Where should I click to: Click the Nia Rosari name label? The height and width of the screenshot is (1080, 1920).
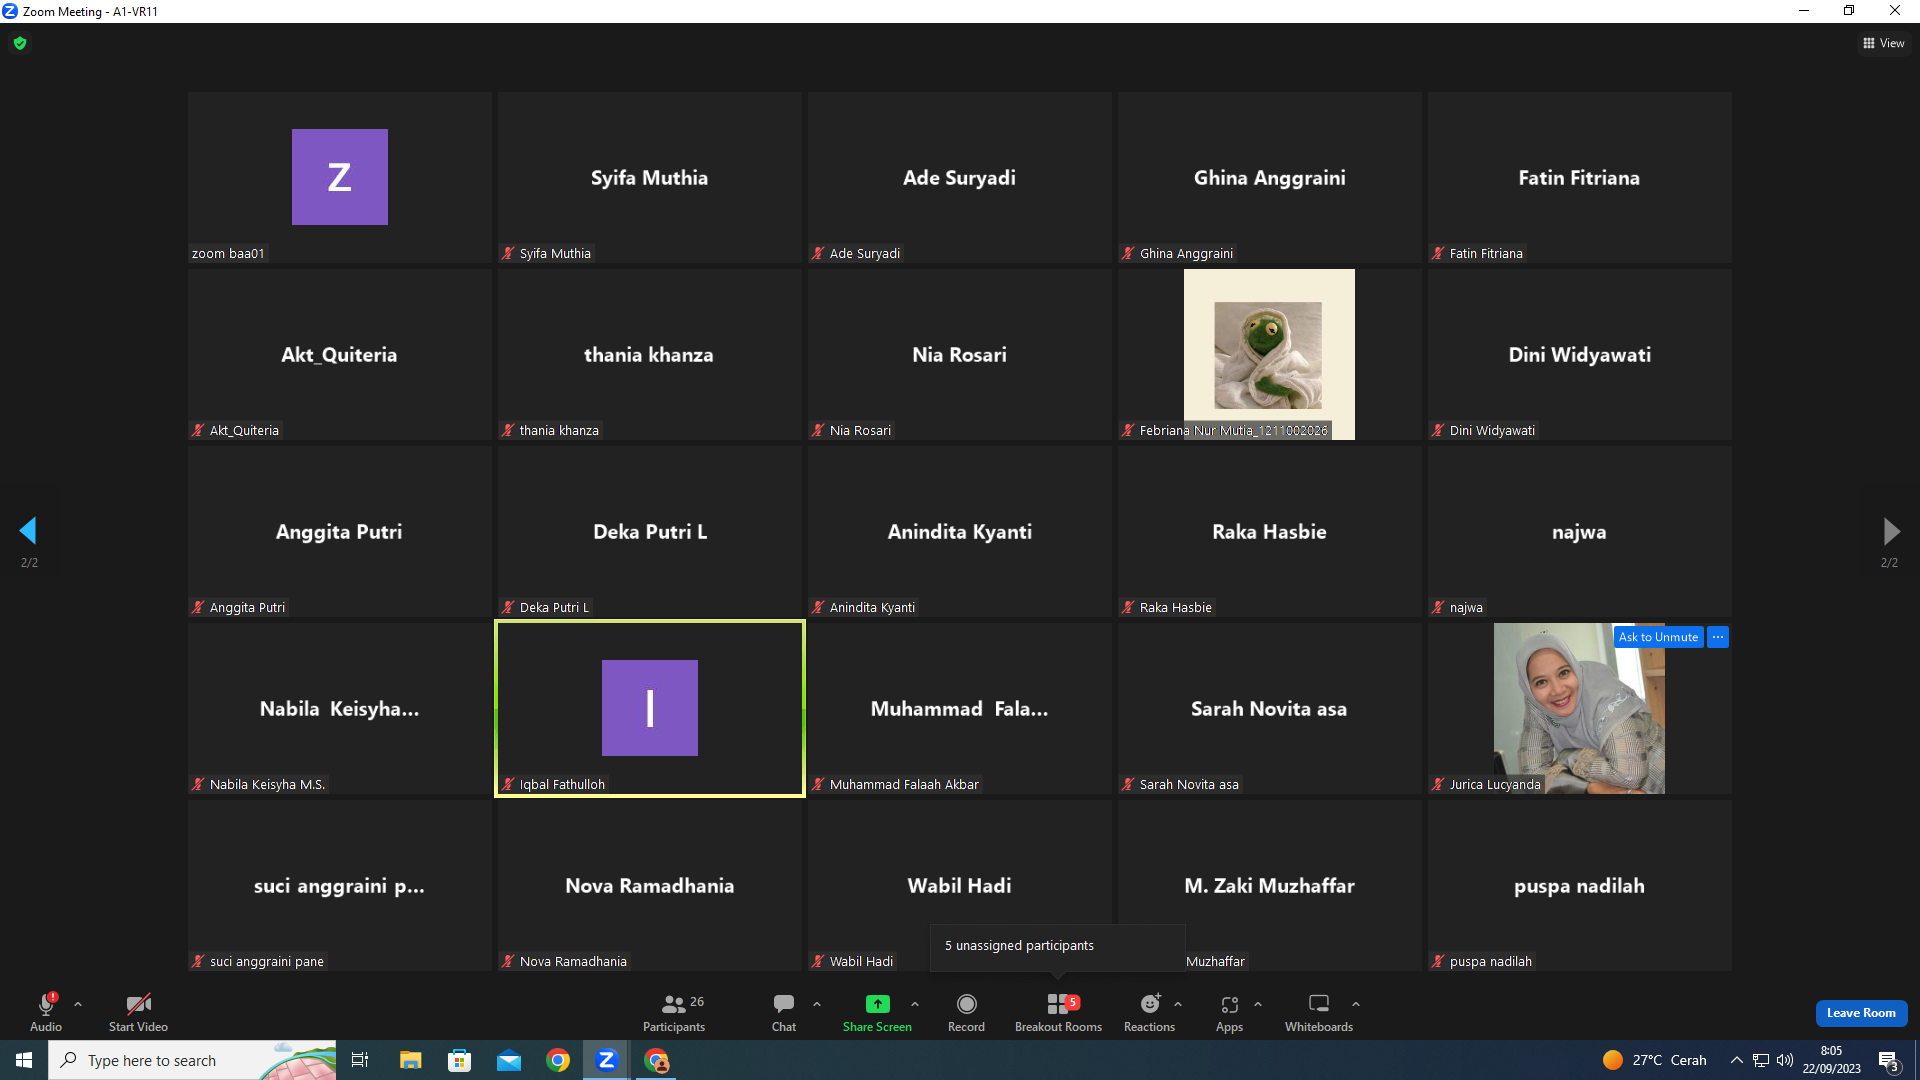[x=860, y=431]
